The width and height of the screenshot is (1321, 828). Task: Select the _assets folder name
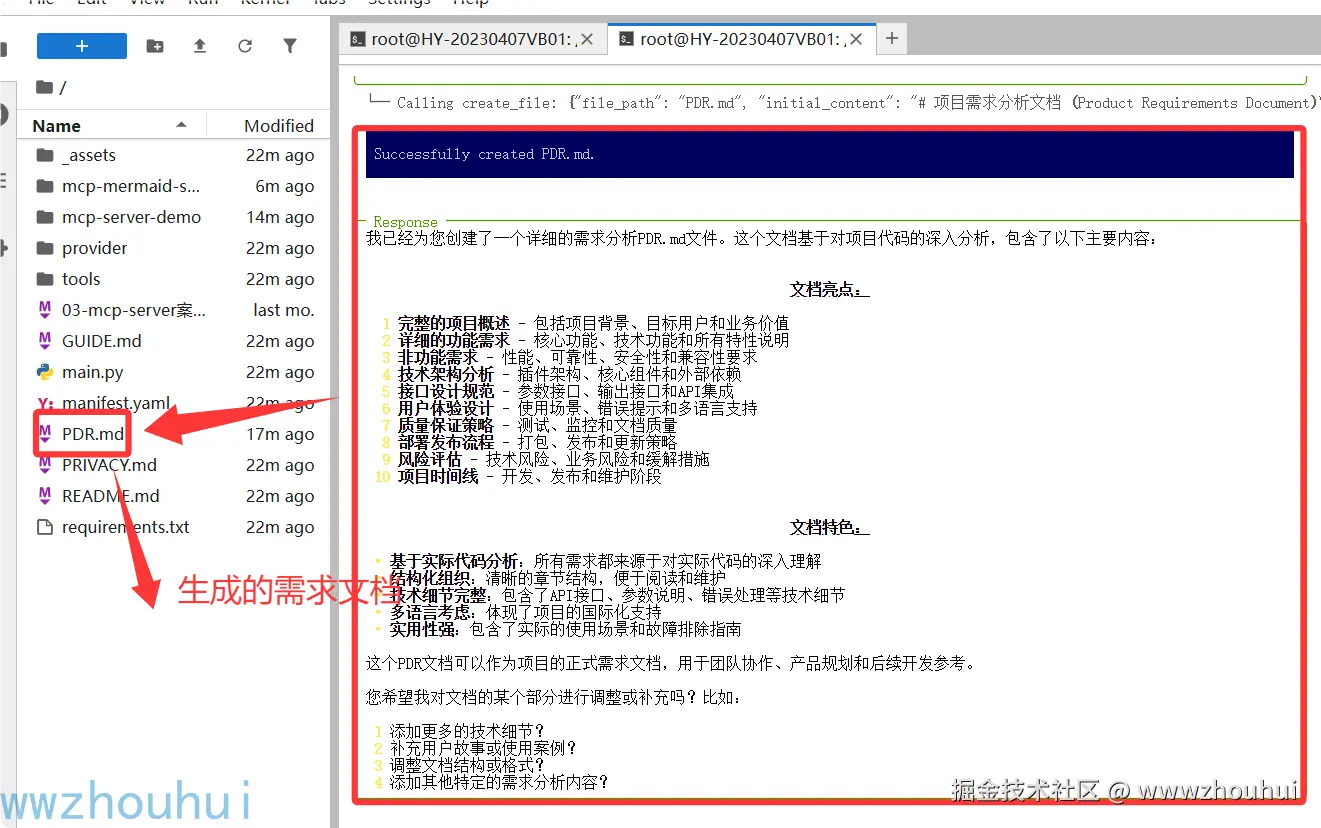[x=89, y=155]
